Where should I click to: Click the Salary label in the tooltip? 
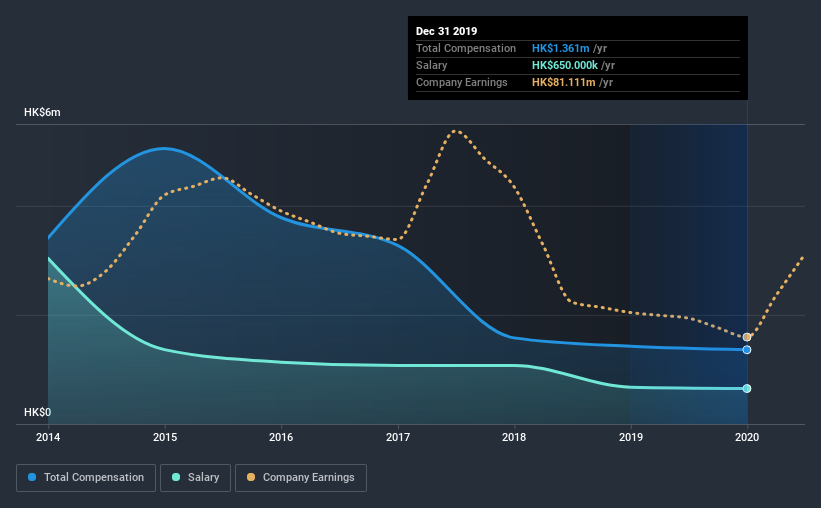click(x=431, y=65)
